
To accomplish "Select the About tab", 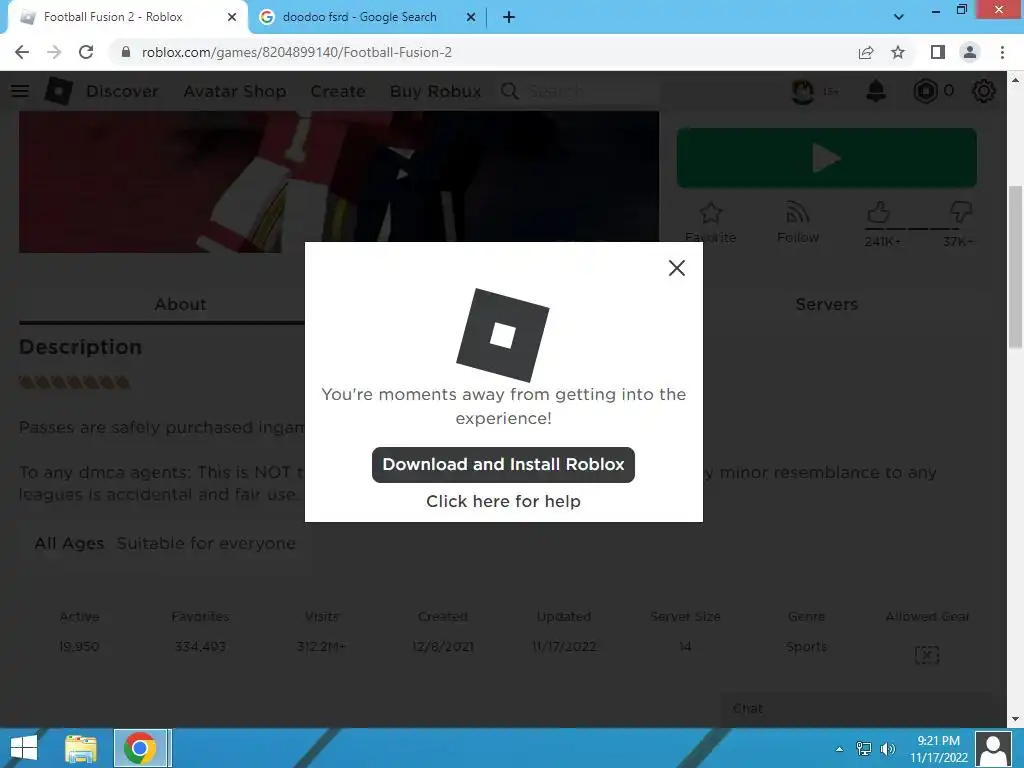I will pyautogui.click(x=180, y=304).
